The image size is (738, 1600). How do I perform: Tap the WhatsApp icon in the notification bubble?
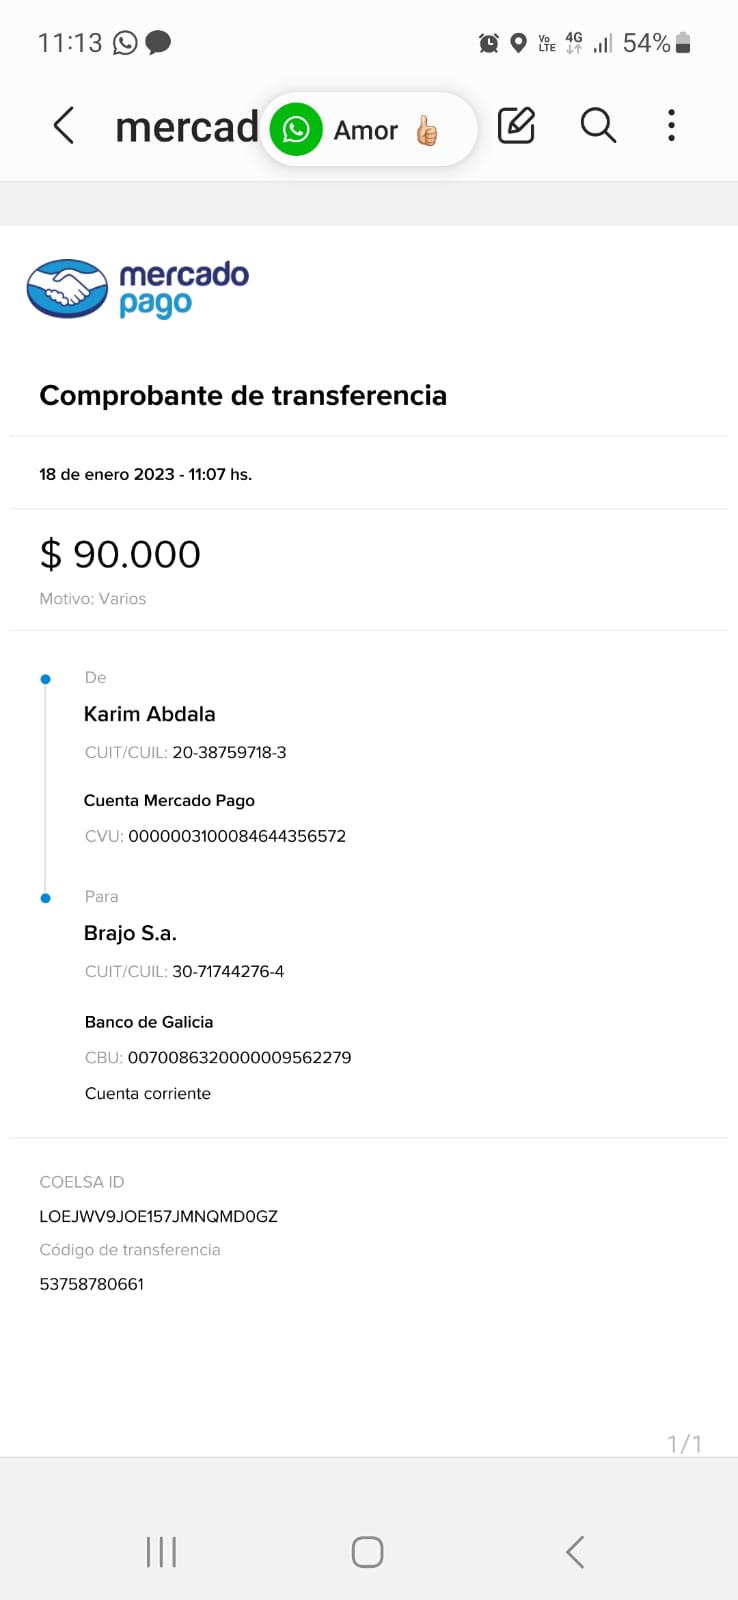(296, 130)
